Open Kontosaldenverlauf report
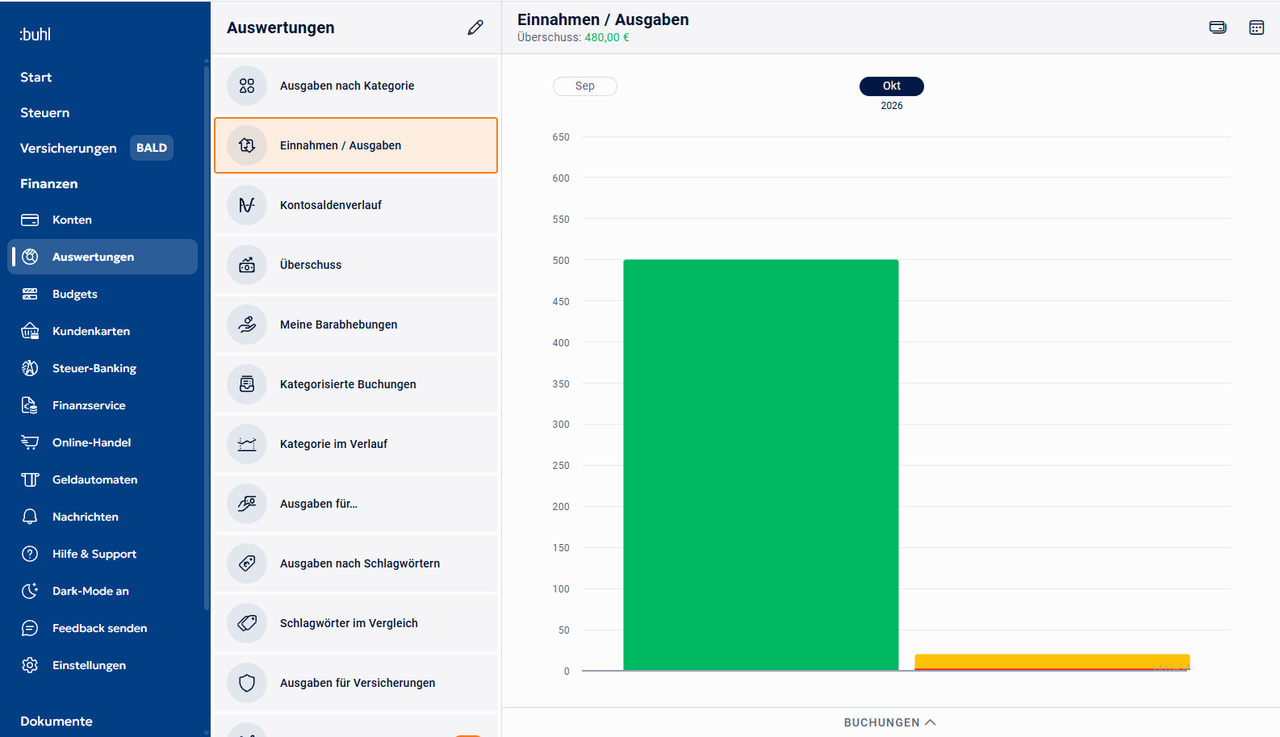The image size is (1280, 737). 356,205
